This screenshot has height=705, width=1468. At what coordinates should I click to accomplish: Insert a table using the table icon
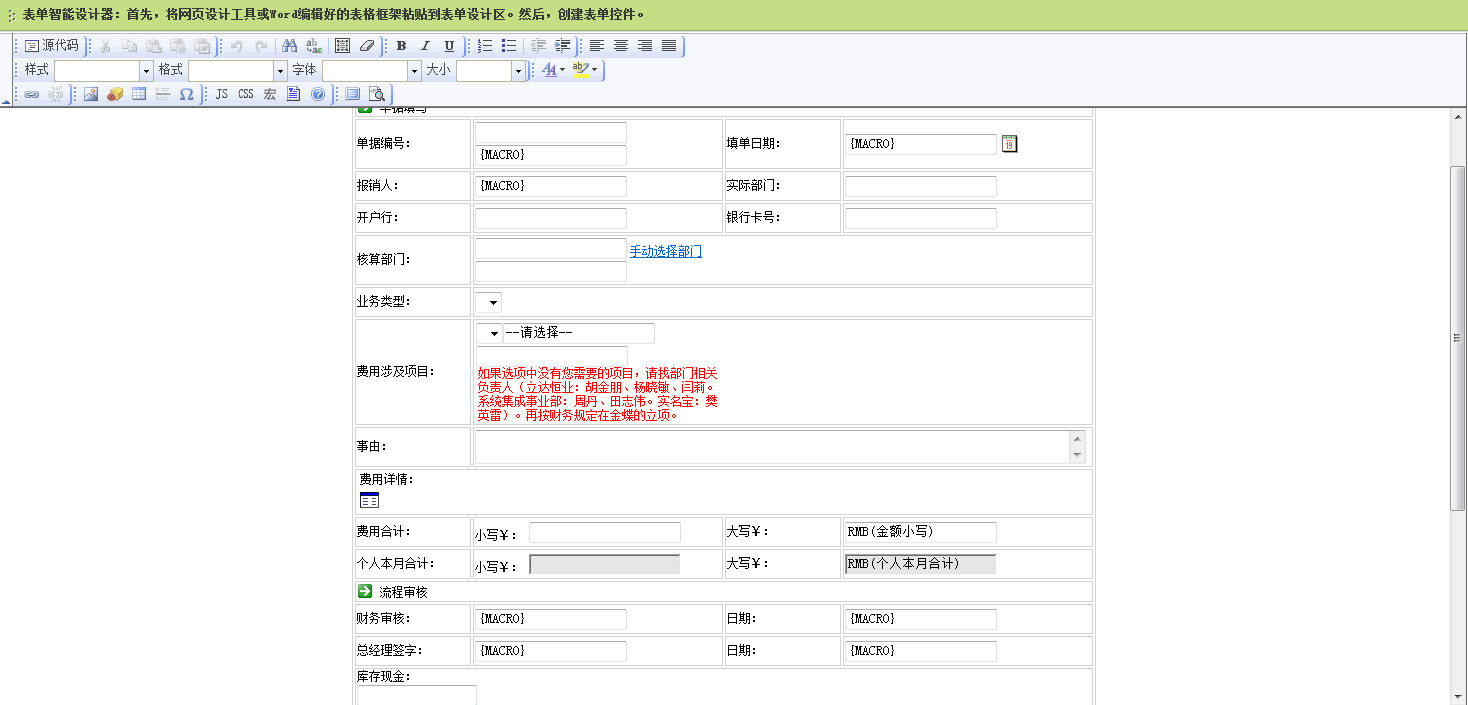tap(139, 95)
